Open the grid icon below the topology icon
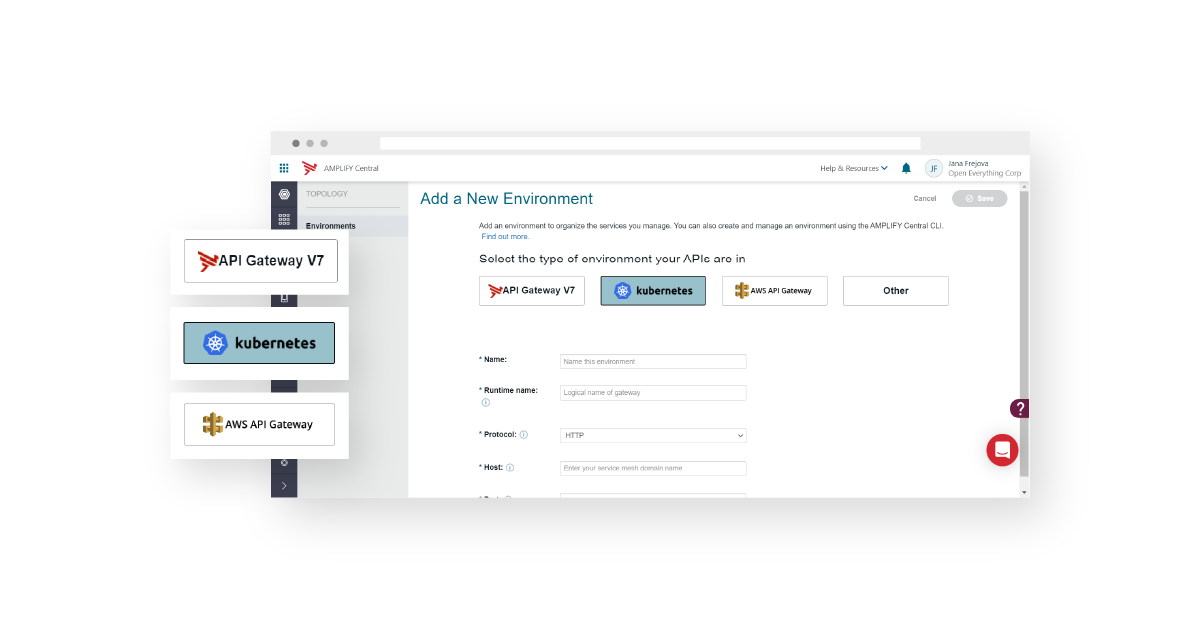1201x628 pixels. [284, 219]
